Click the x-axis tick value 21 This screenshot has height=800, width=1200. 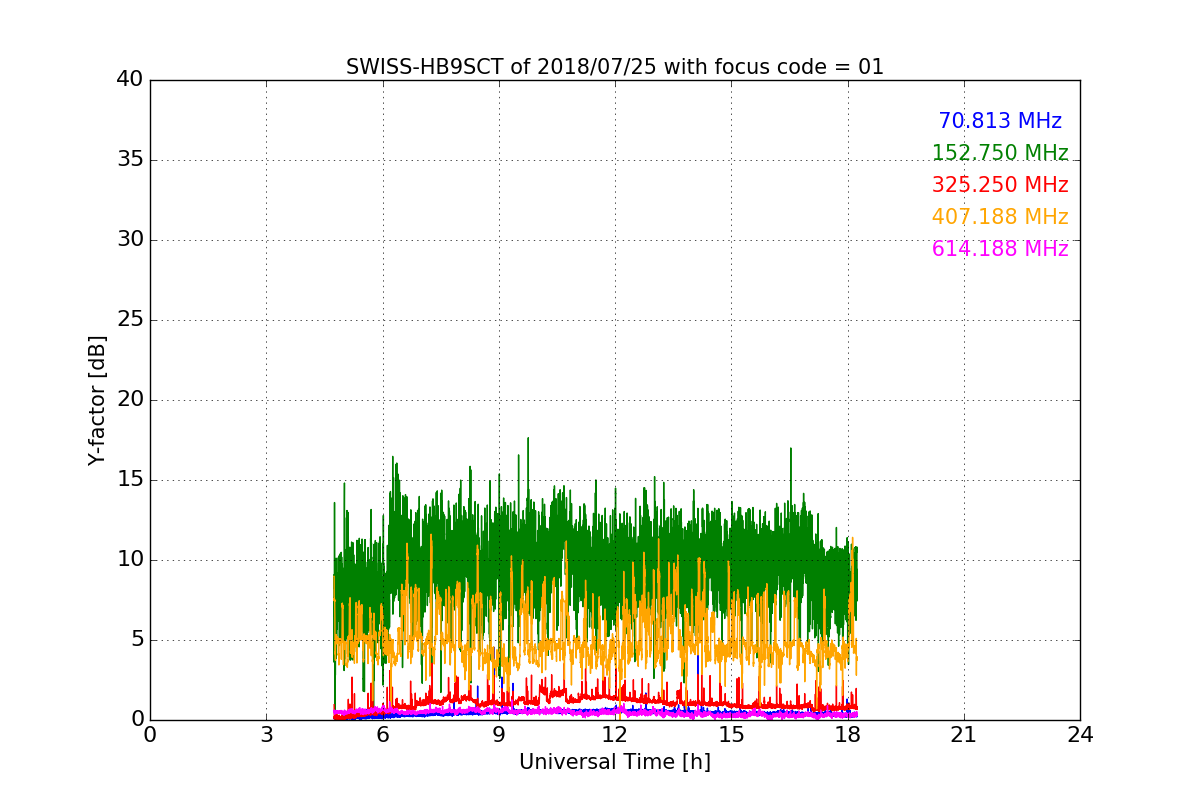[964, 734]
